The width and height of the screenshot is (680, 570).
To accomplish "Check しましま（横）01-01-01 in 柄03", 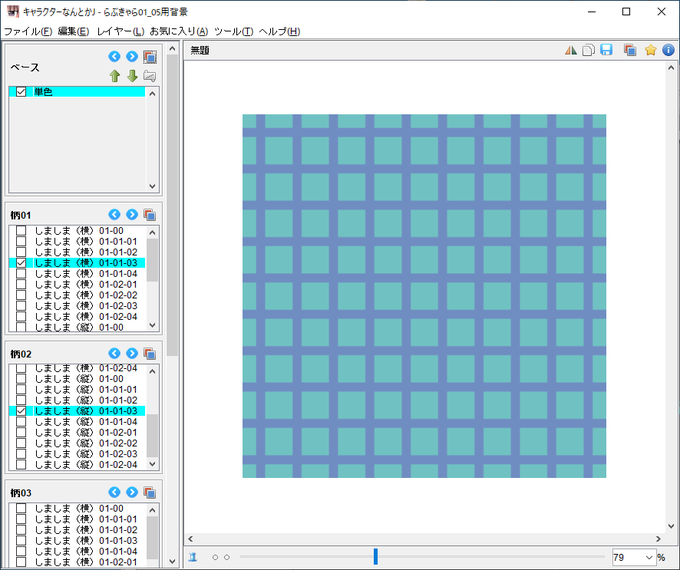I will [21, 519].
